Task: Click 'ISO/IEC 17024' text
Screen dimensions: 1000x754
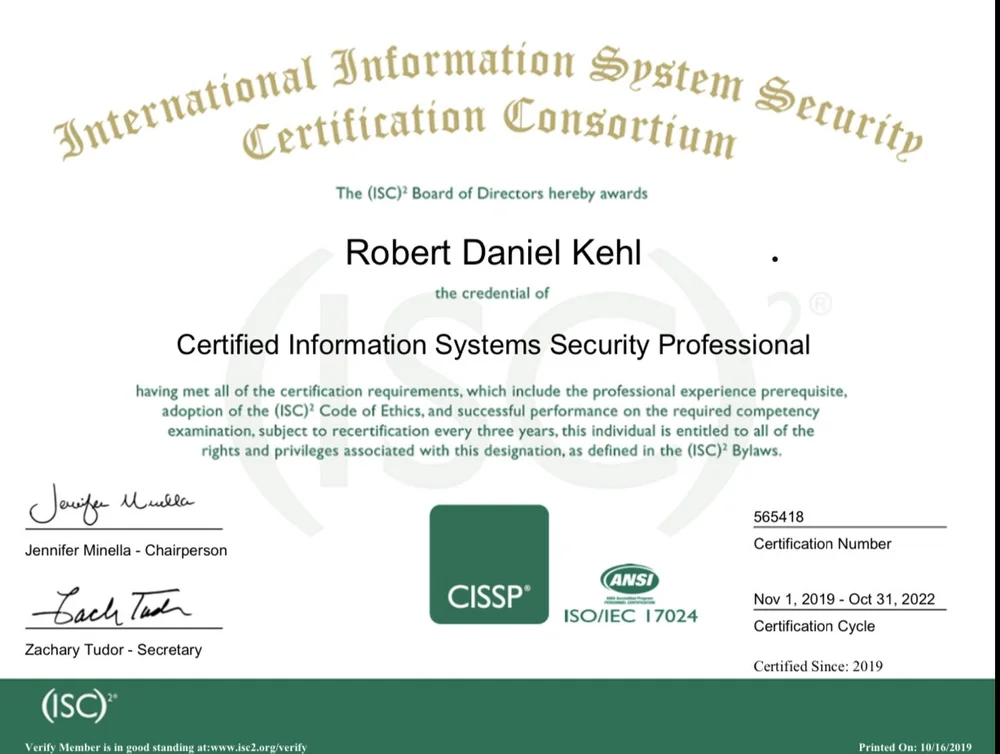Action: [x=630, y=616]
